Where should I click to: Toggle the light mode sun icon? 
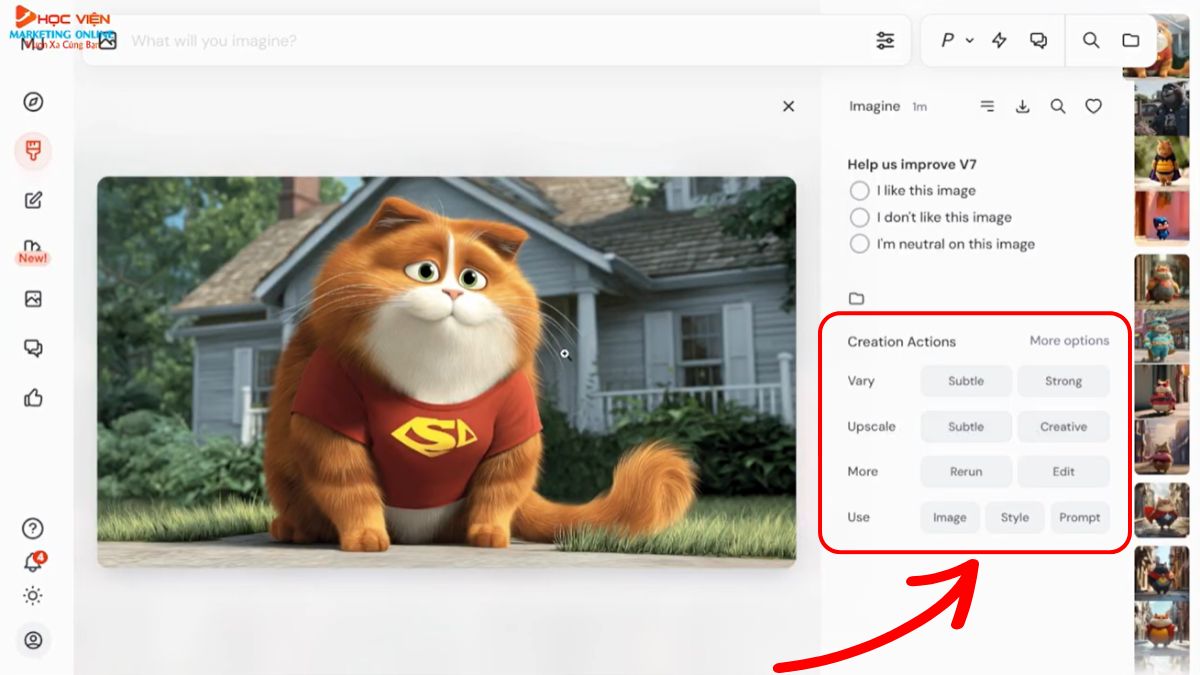[33, 596]
